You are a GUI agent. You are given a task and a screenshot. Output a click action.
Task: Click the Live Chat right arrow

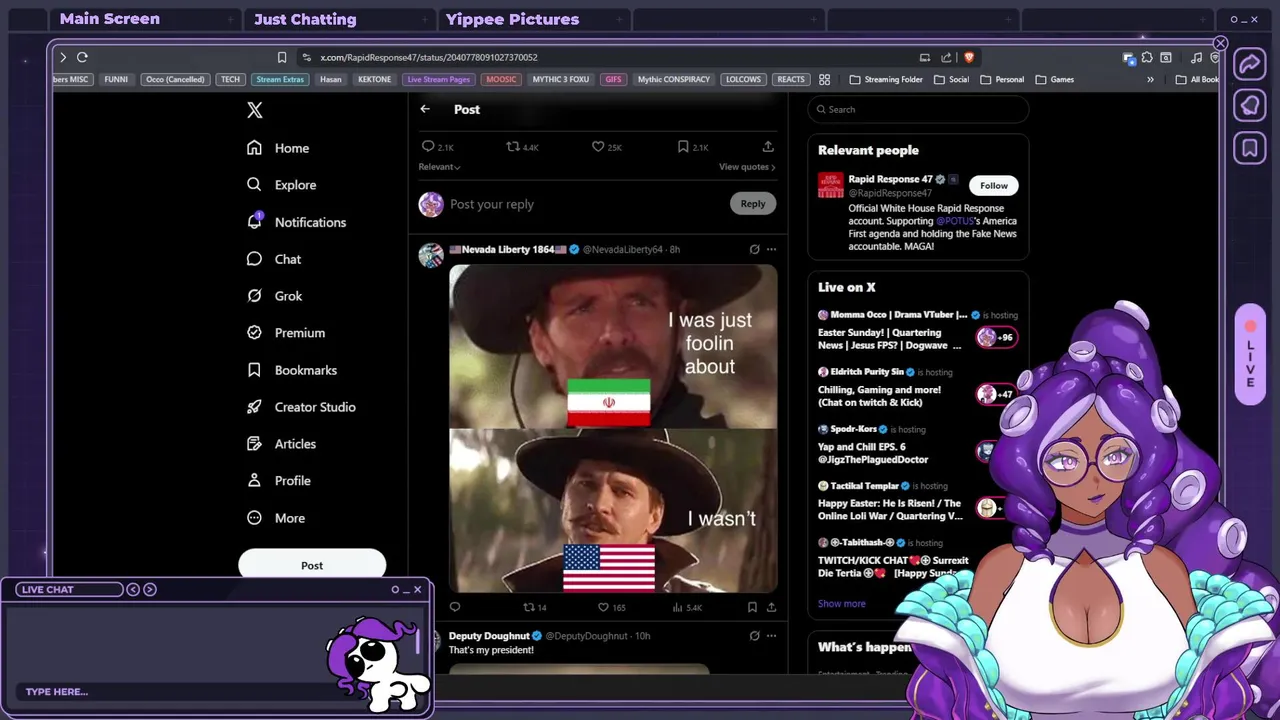pos(150,589)
